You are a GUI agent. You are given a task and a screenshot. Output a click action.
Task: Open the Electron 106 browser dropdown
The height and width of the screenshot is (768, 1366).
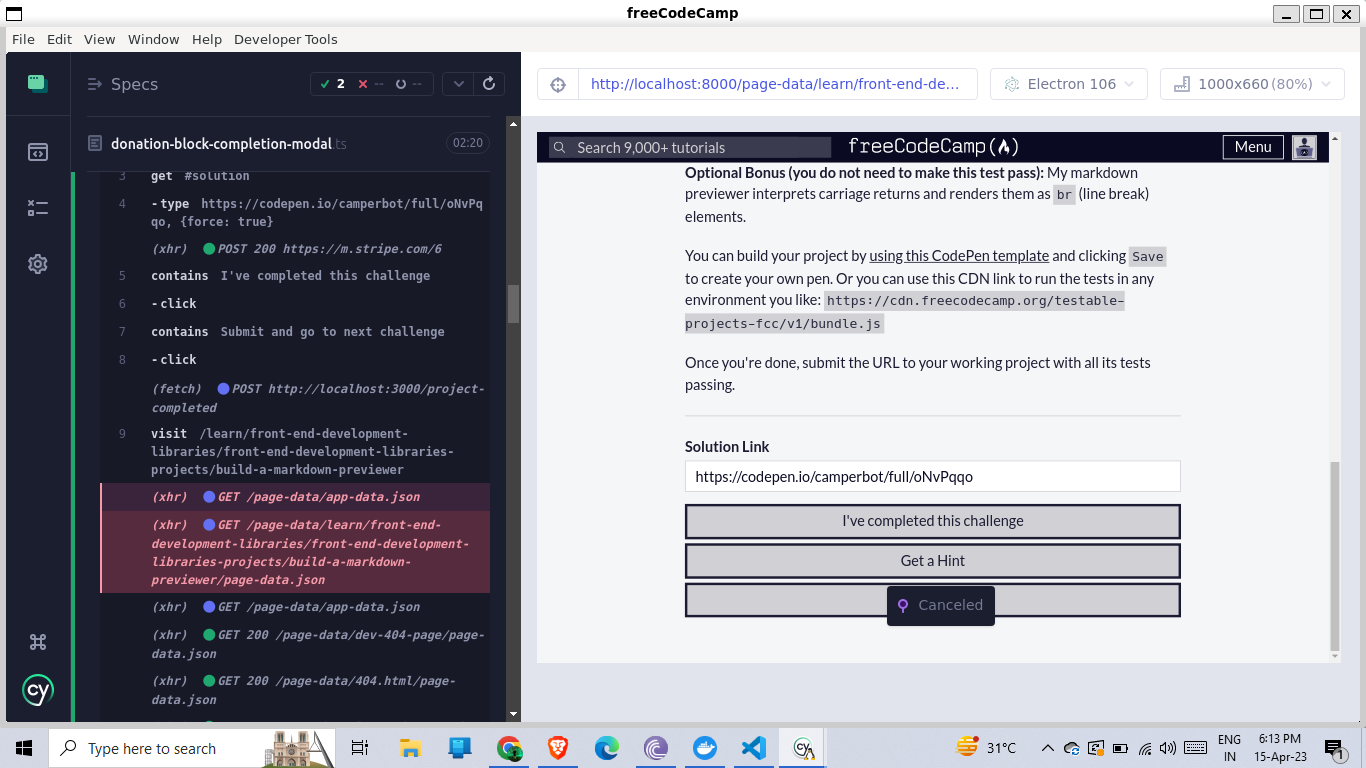pos(1069,84)
